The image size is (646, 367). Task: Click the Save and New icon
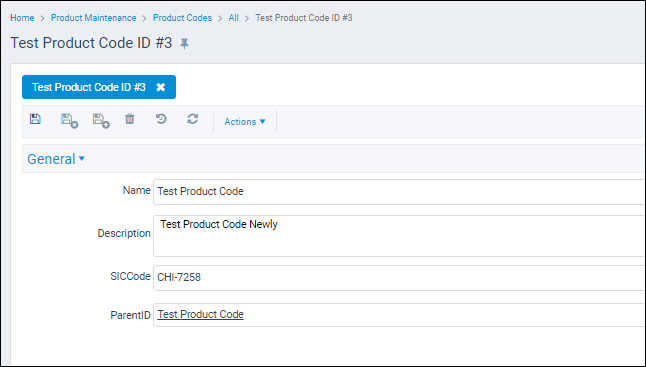point(101,121)
